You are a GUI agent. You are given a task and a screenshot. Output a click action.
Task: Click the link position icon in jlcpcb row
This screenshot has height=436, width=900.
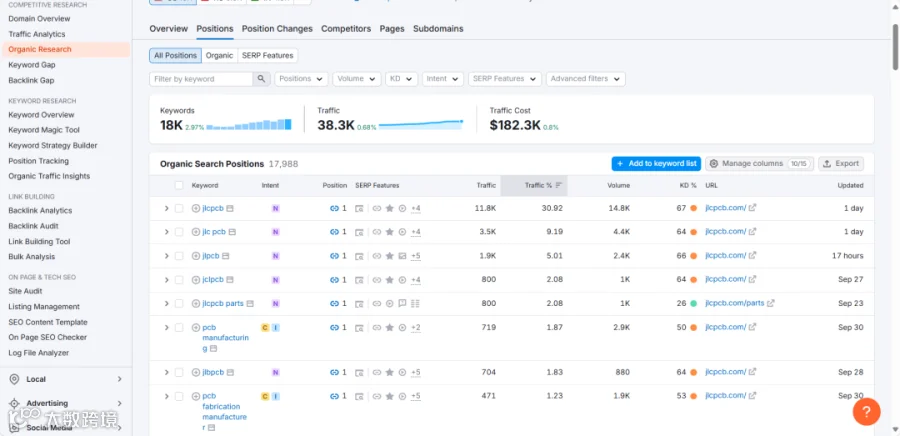335,208
